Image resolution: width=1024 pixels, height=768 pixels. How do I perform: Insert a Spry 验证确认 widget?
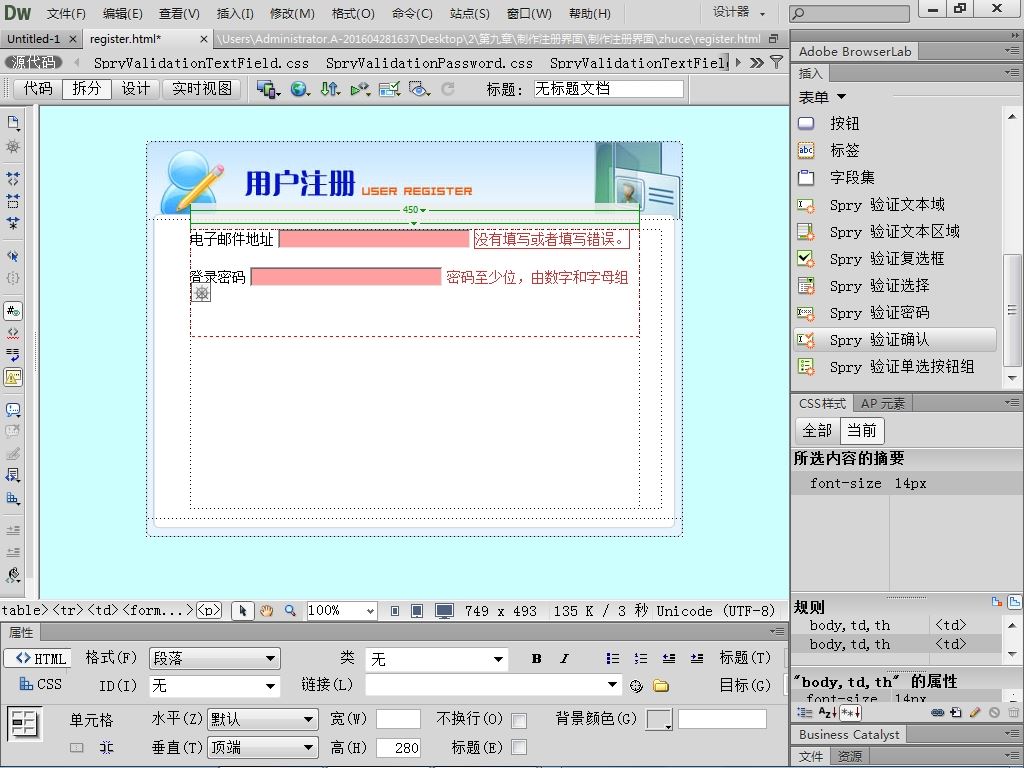895,340
